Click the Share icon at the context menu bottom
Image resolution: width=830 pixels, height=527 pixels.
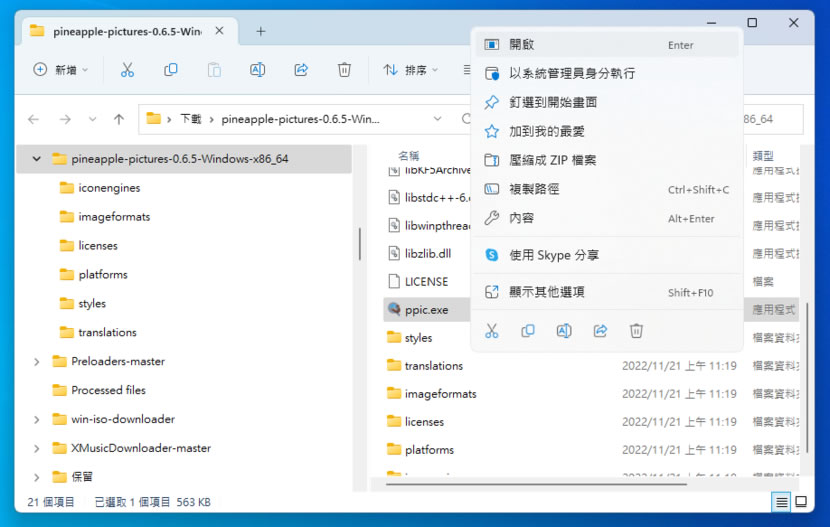(x=600, y=331)
